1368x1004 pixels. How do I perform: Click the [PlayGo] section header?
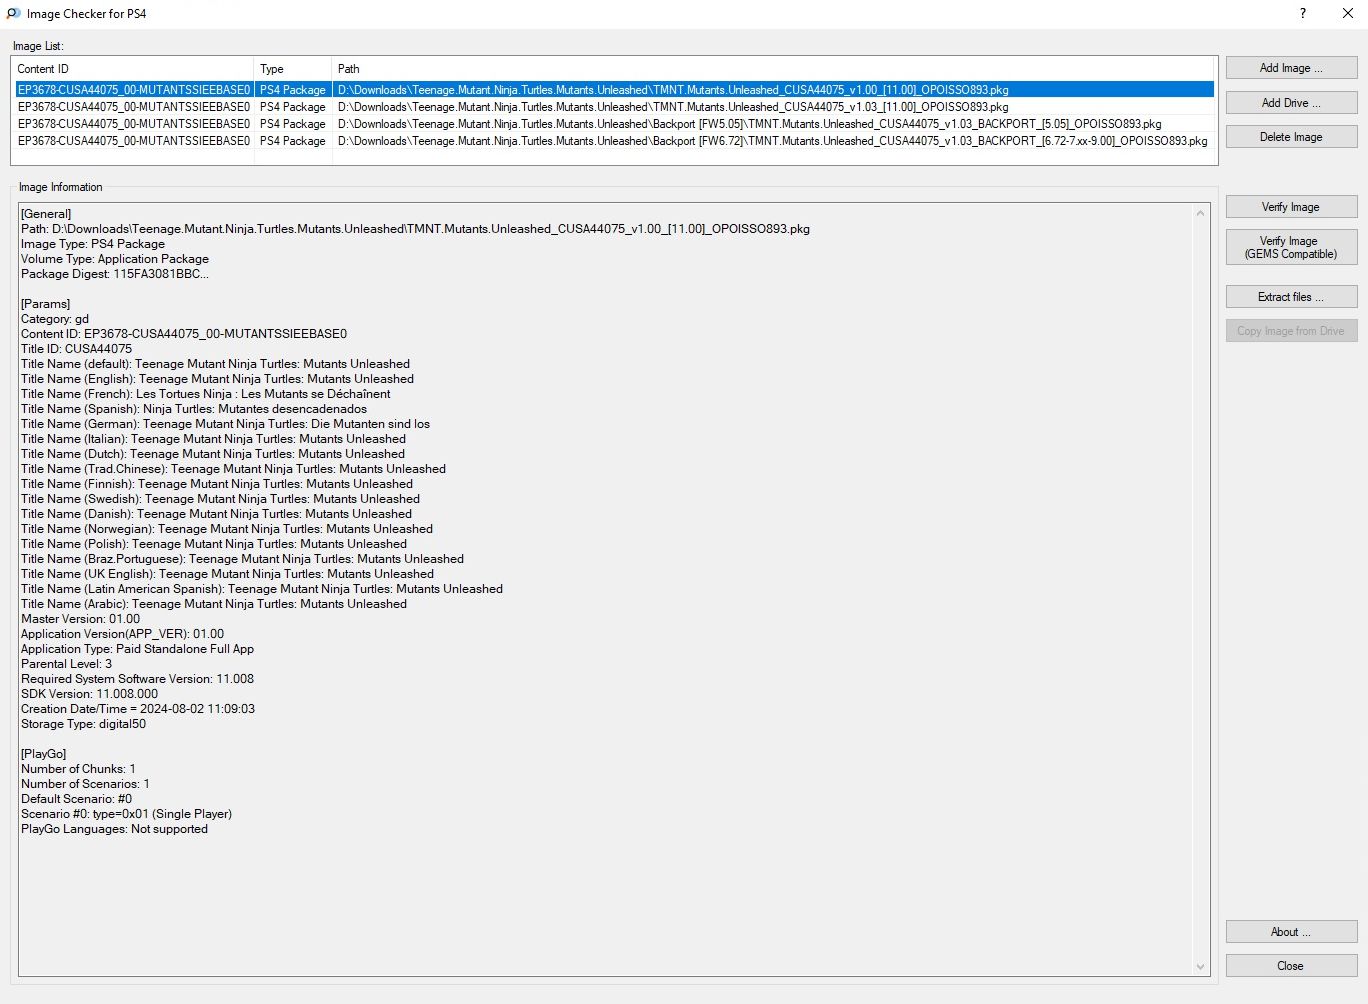click(x=43, y=754)
